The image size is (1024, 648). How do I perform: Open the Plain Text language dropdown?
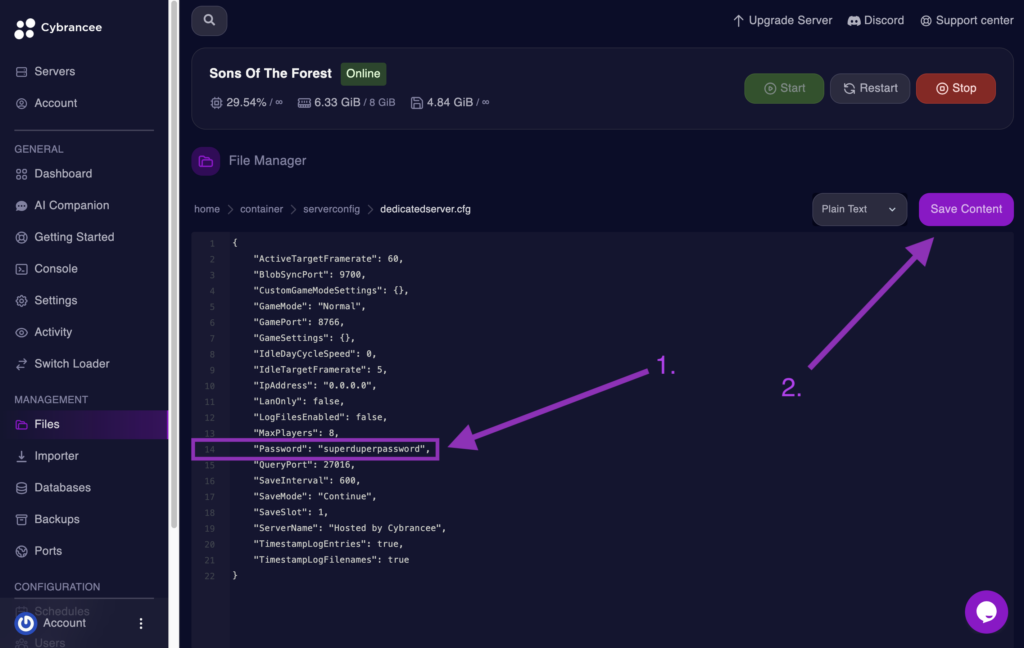pos(859,209)
